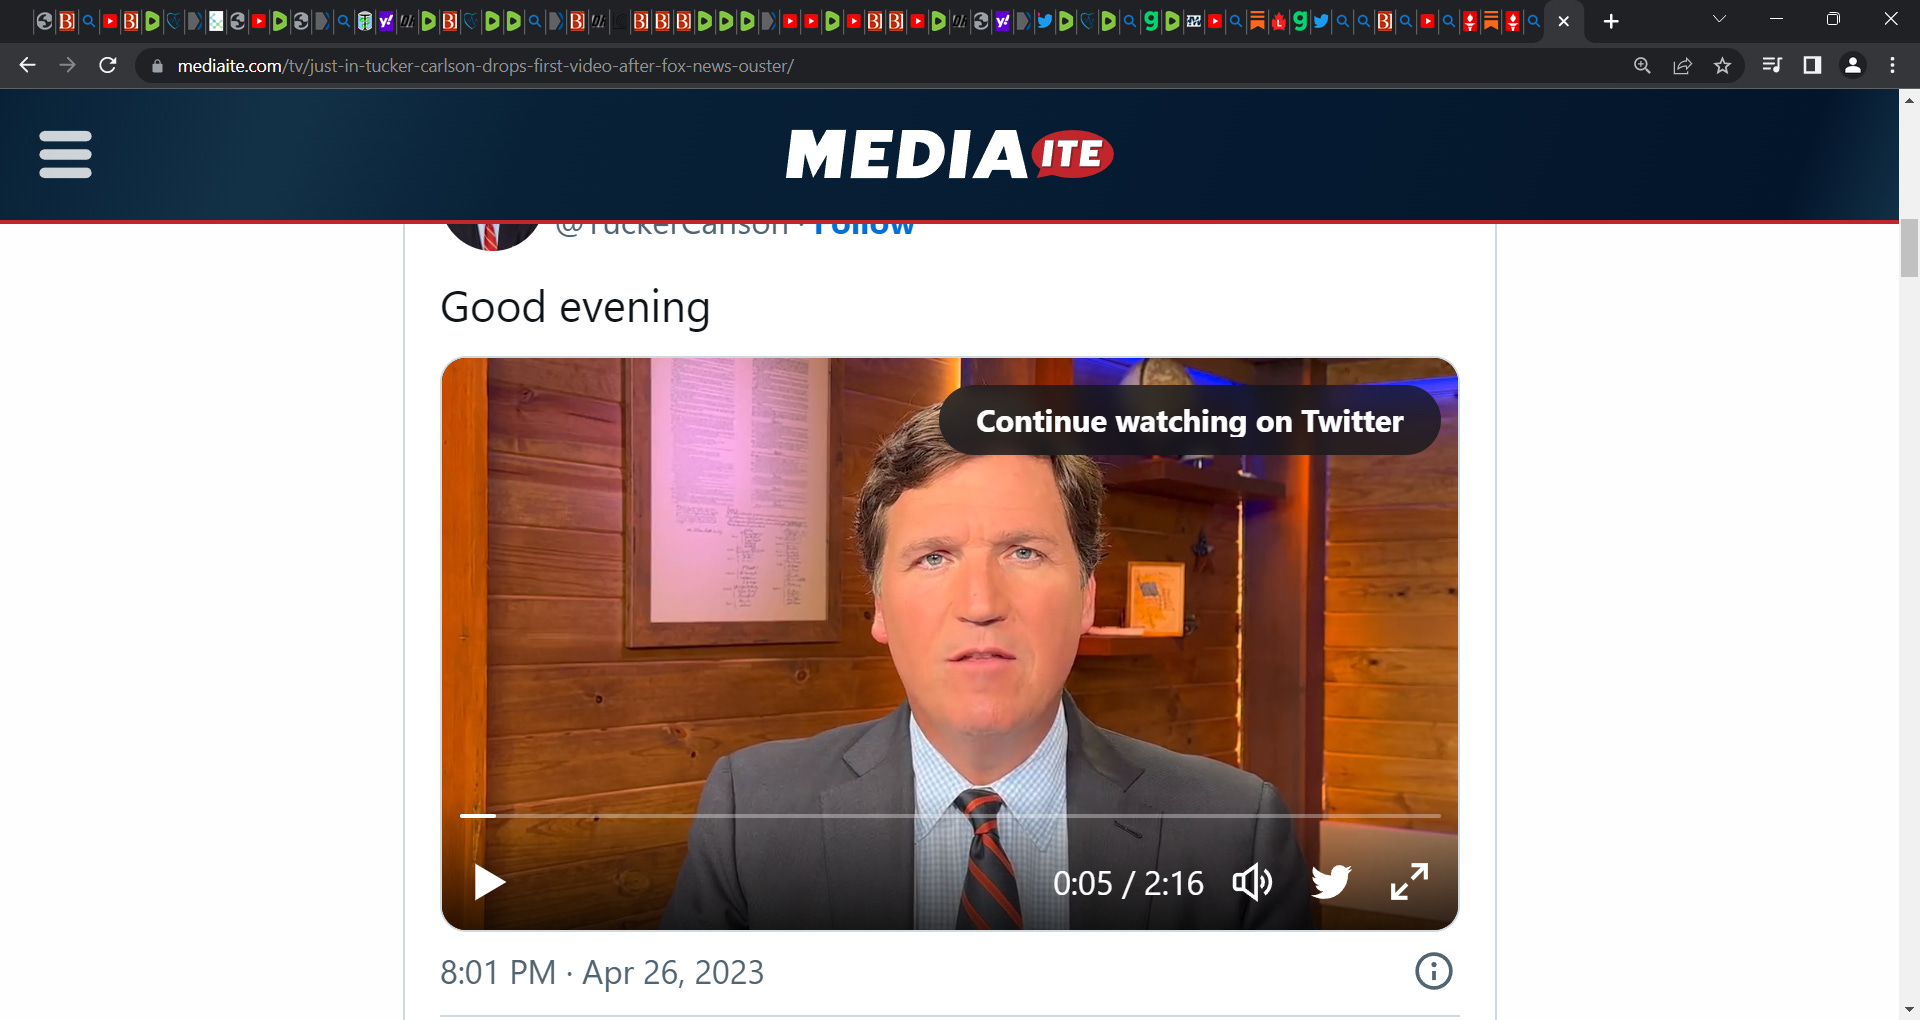Go forward in browser history
The height and width of the screenshot is (1020, 1920).
click(x=67, y=65)
